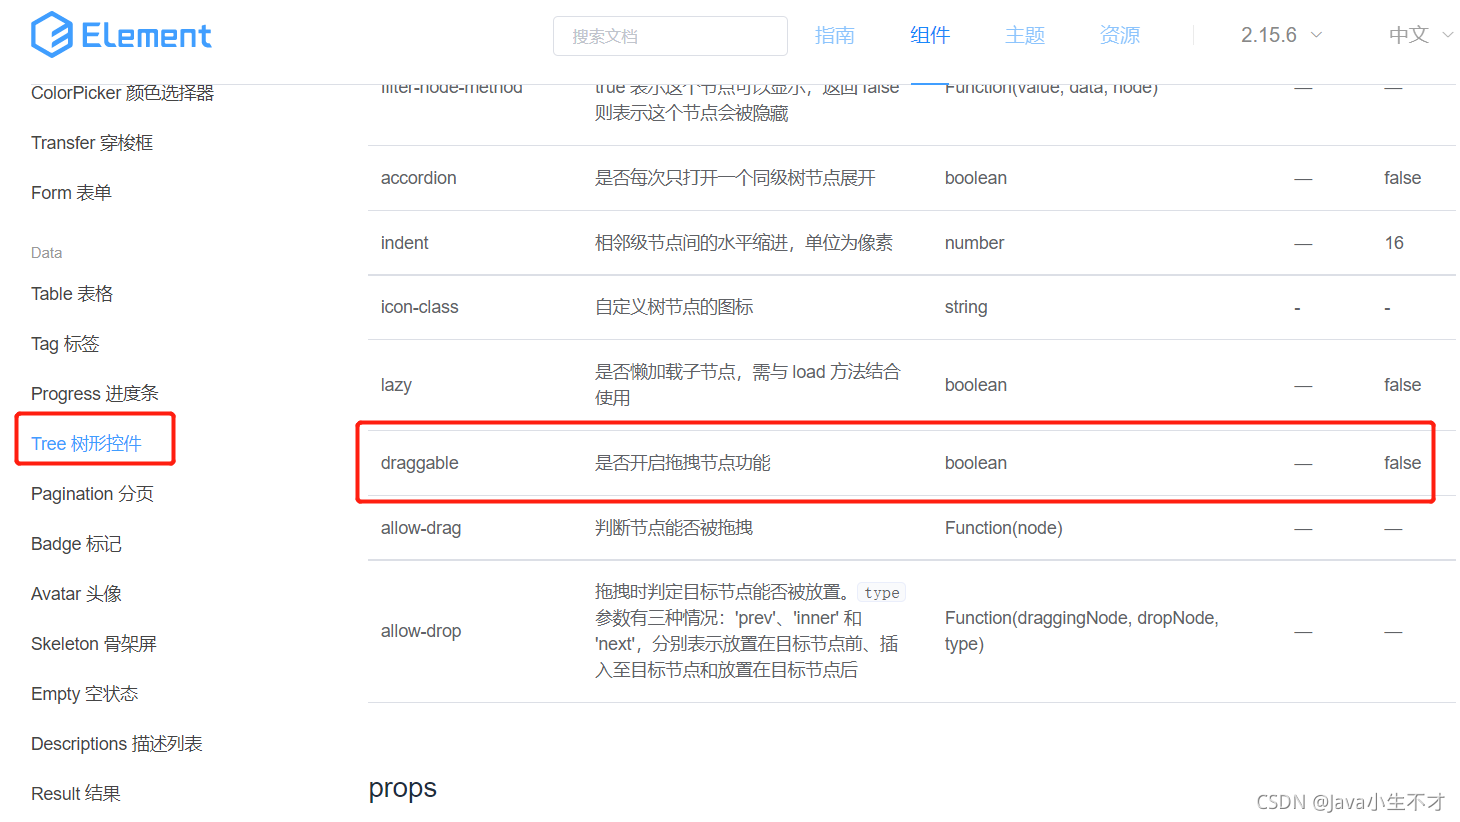Click lazy row's boolean type cell
Image resolution: width=1460 pixels, height=822 pixels.
(x=976, y=385)
